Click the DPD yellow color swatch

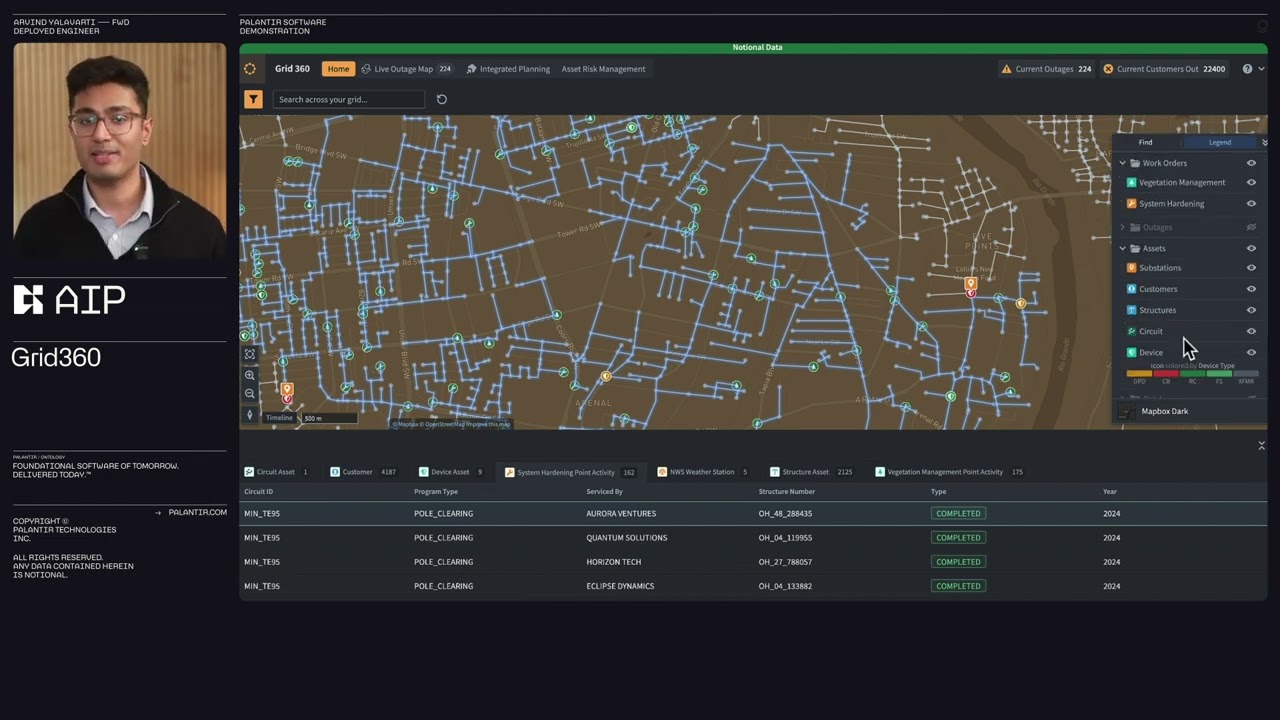[1139, 374]
